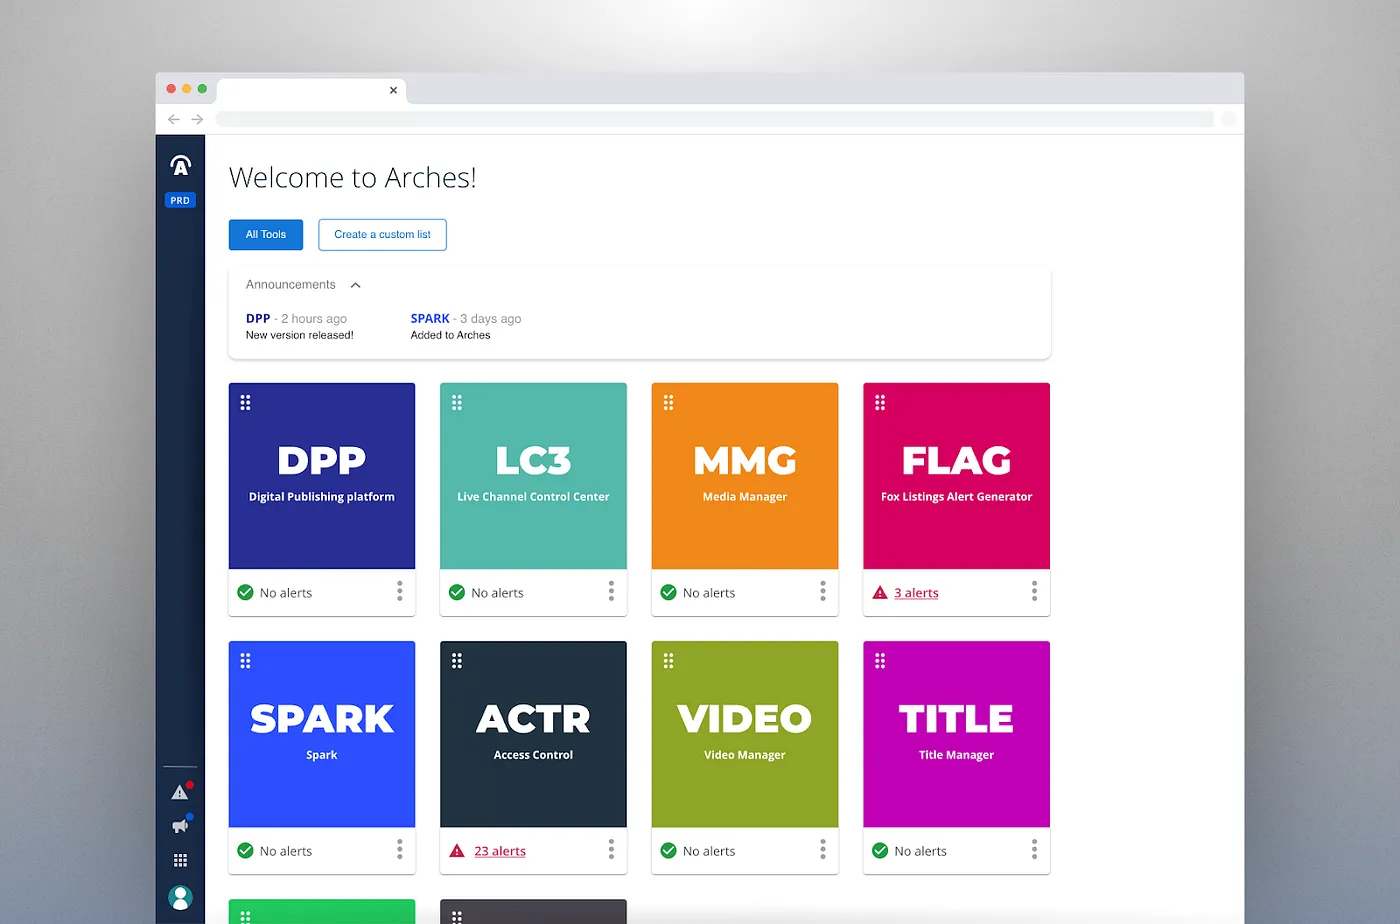
Task: Open the DPP announcement link
Action: click(x=258, y=318)
